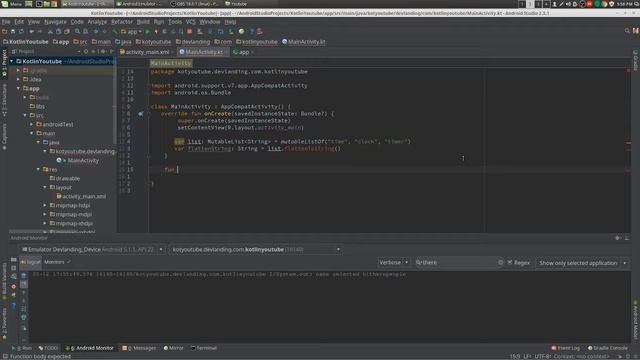The height and width of the screenshot is (360, 640).
Task: Collapse the KotlinYoutube project root
Action: coord(12,61)
